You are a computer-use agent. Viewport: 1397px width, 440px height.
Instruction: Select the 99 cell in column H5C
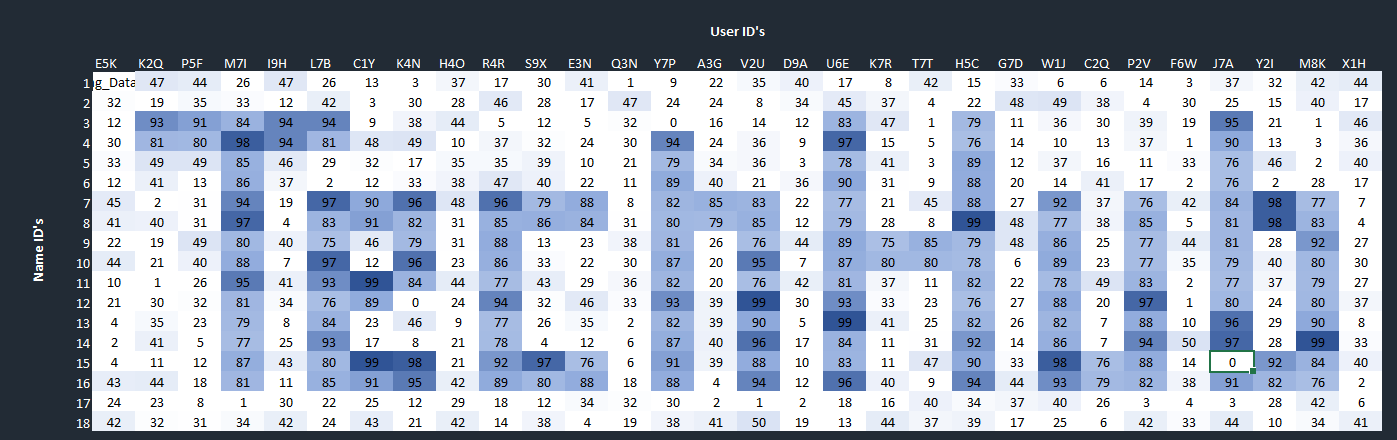click(x=967, y=222)
